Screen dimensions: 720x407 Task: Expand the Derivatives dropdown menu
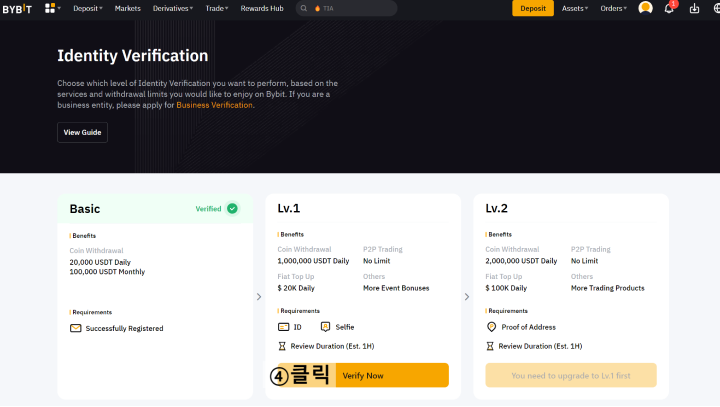click(173, 8)
